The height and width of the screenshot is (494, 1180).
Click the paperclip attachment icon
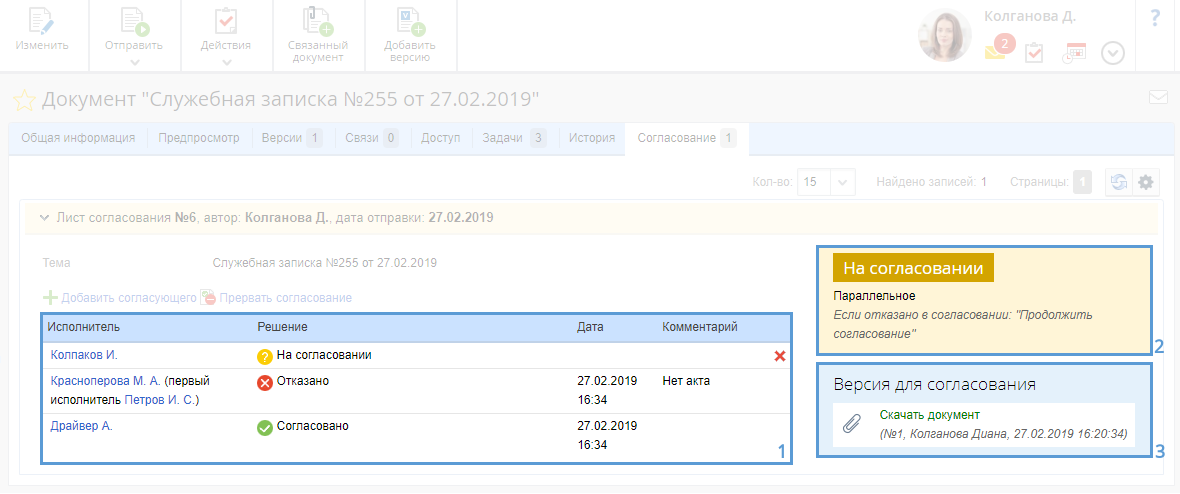click(851, 425)
